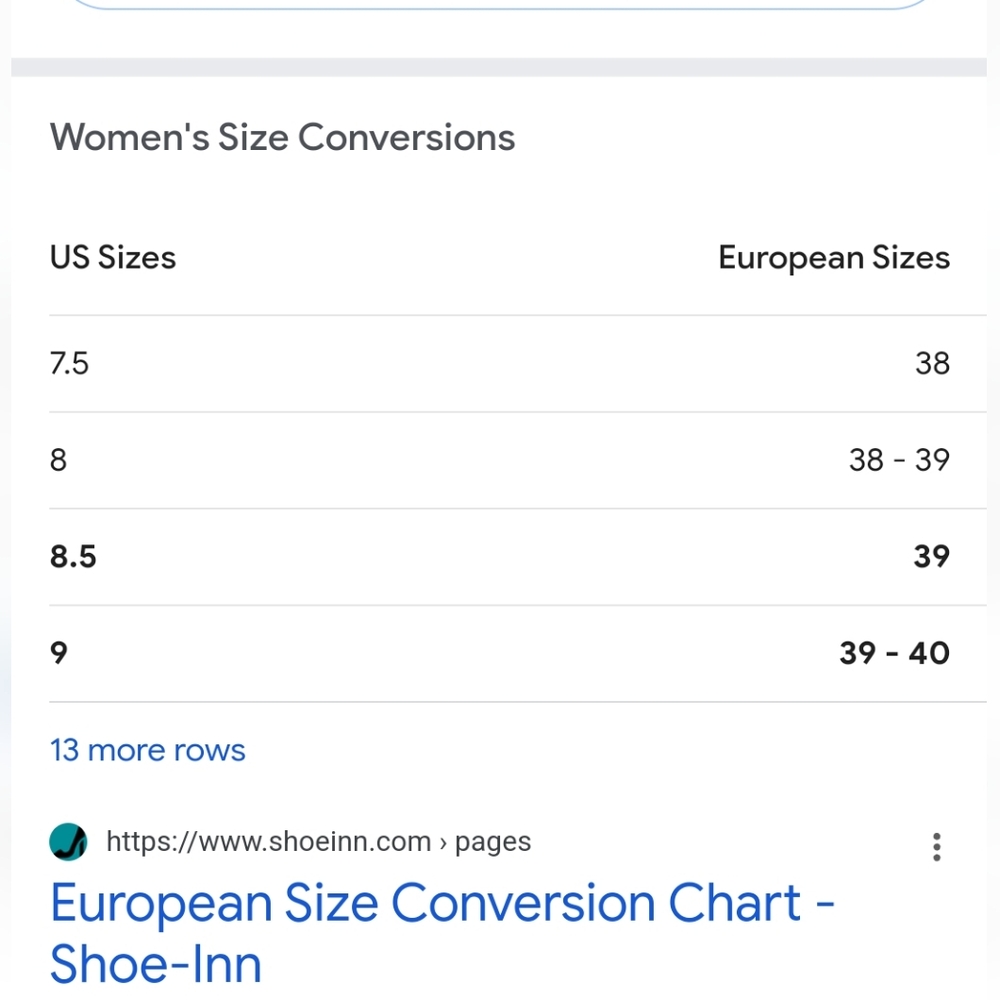Click the breadcrumb arrow after shoeinn.com
The image size is (1000, 1000).
pos(443,843)
